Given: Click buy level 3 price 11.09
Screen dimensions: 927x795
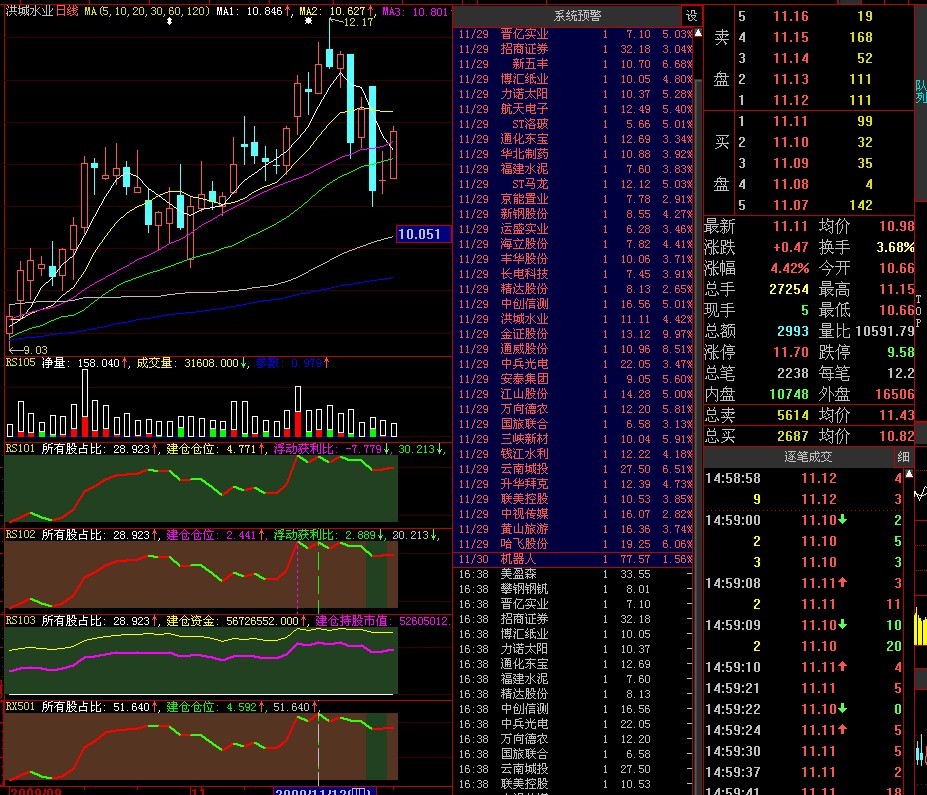Looking at the screenshot, I should [790, 163].
